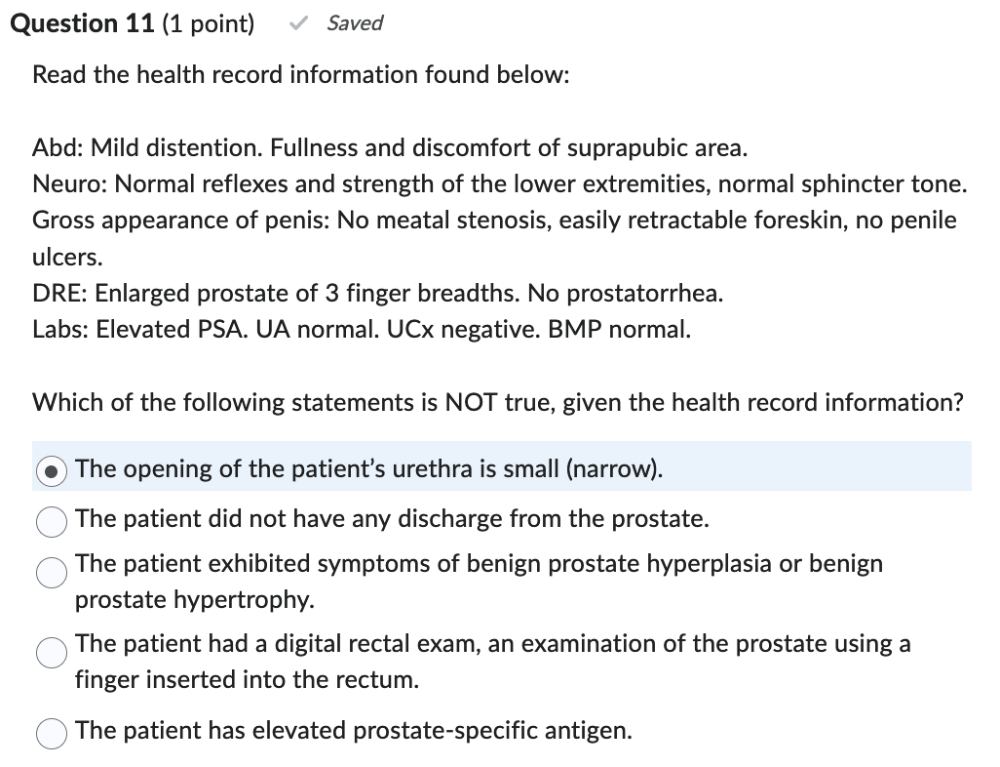Viewport: 1000px width, 767px height.
Task: Mark the elevated prostate-specific antigen radio button
Action: pyautogui.click(x=51, y=732)
